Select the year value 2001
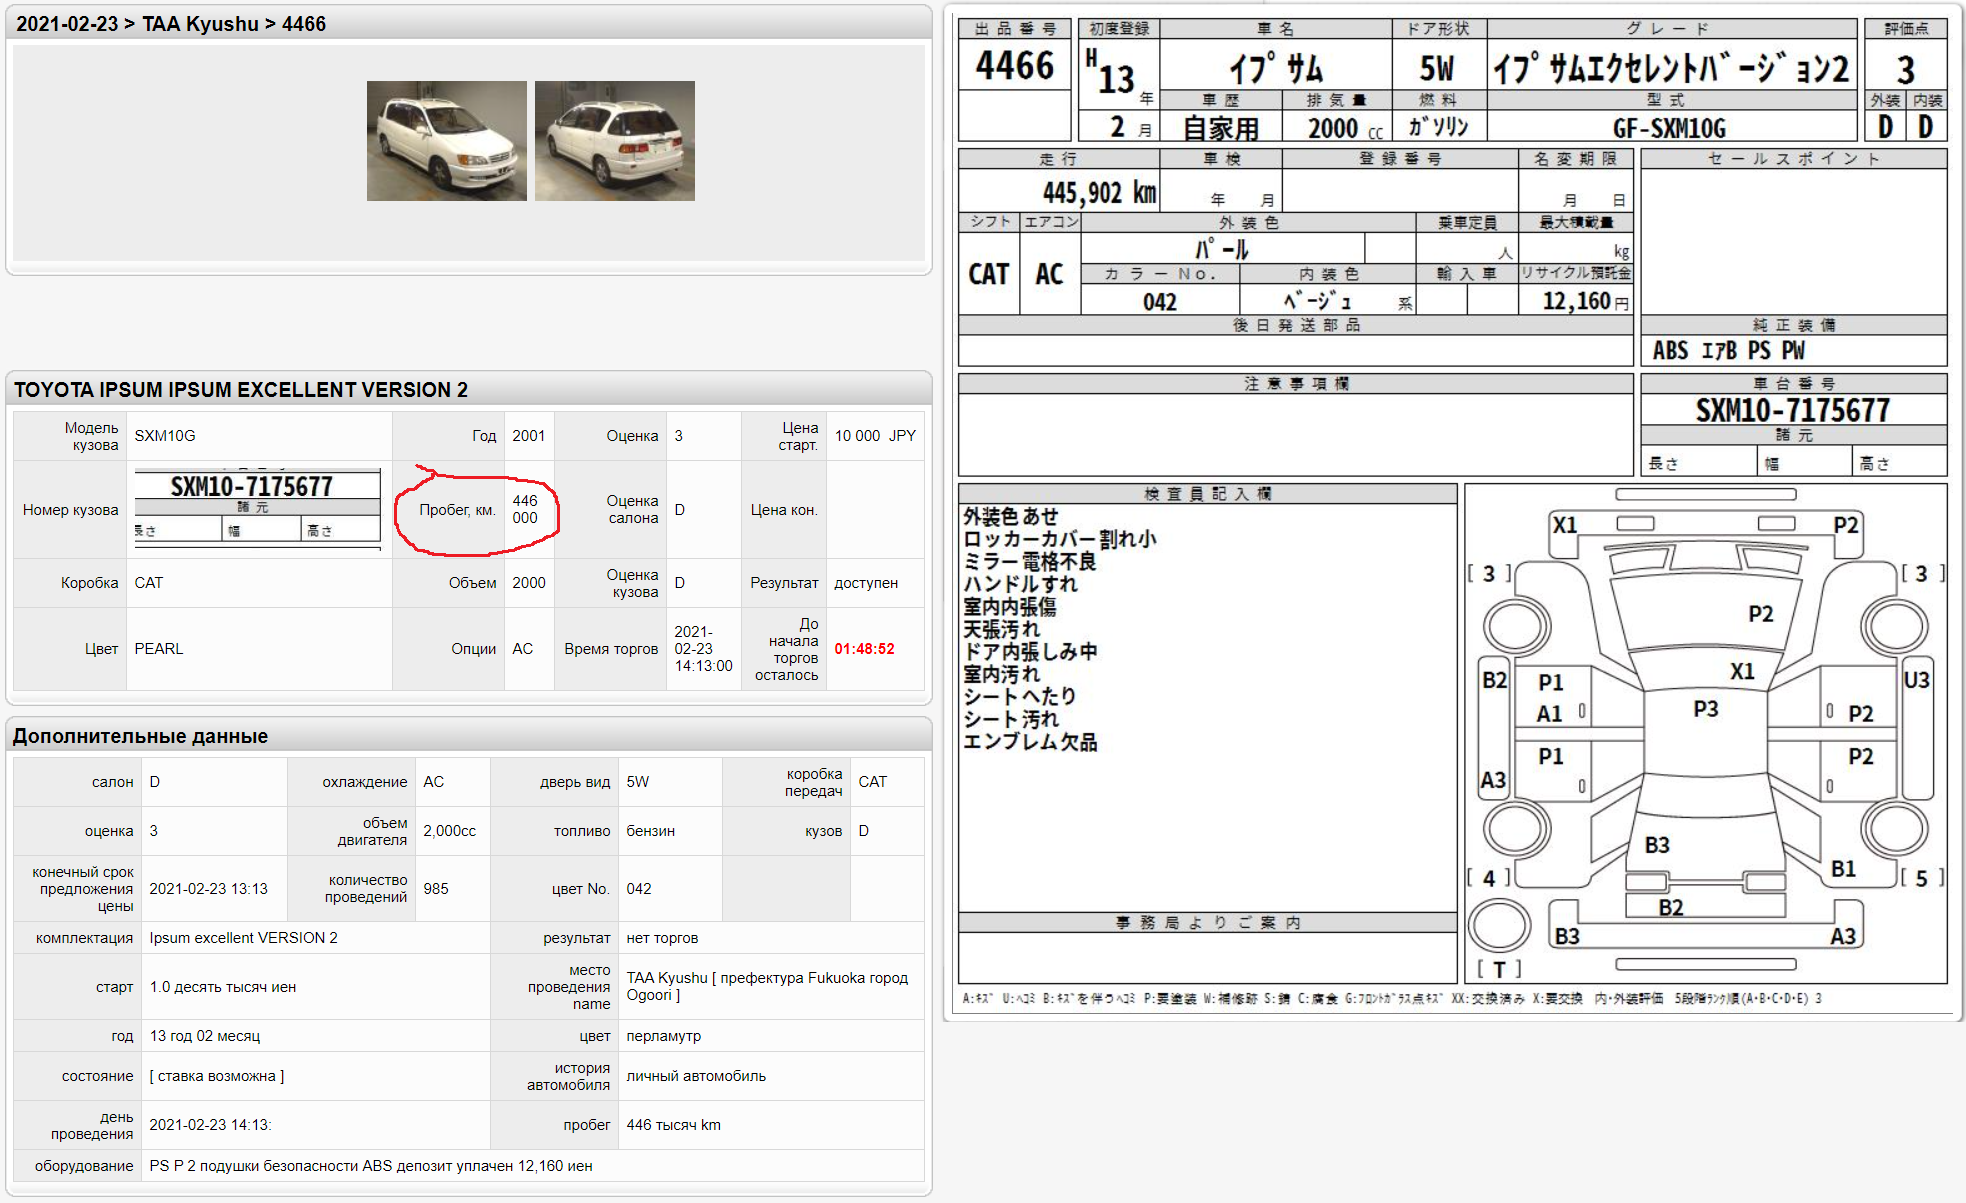The width and height of the screenshot is (1966, 1203). coord(529,436)
